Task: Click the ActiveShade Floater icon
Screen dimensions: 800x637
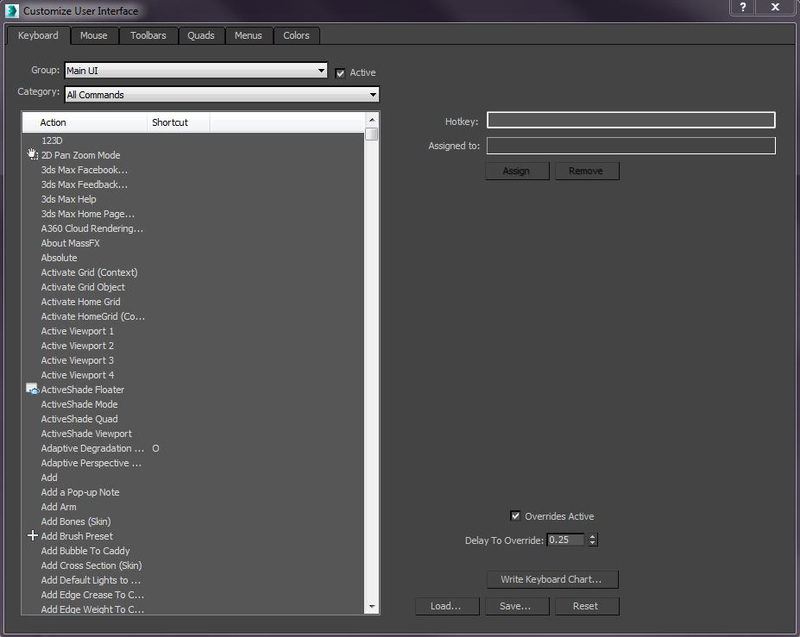Action: 32,389
